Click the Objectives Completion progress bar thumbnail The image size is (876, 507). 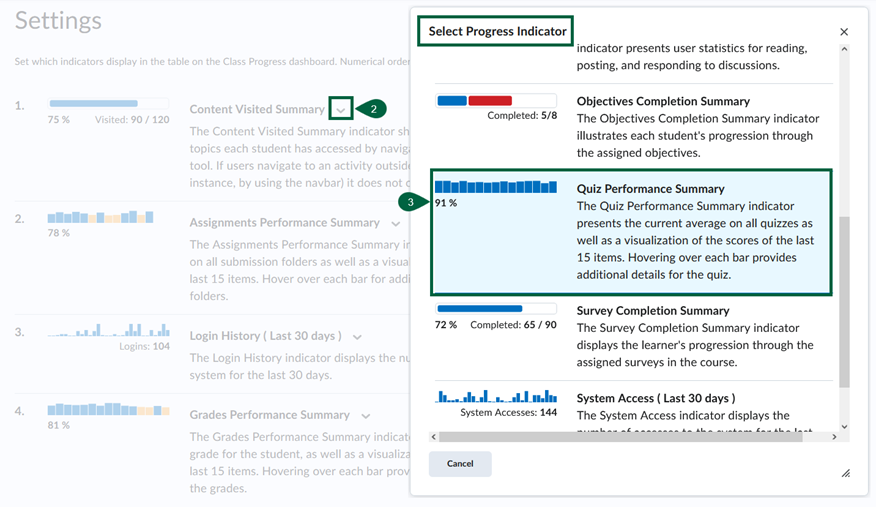click(x=496, y=101)
